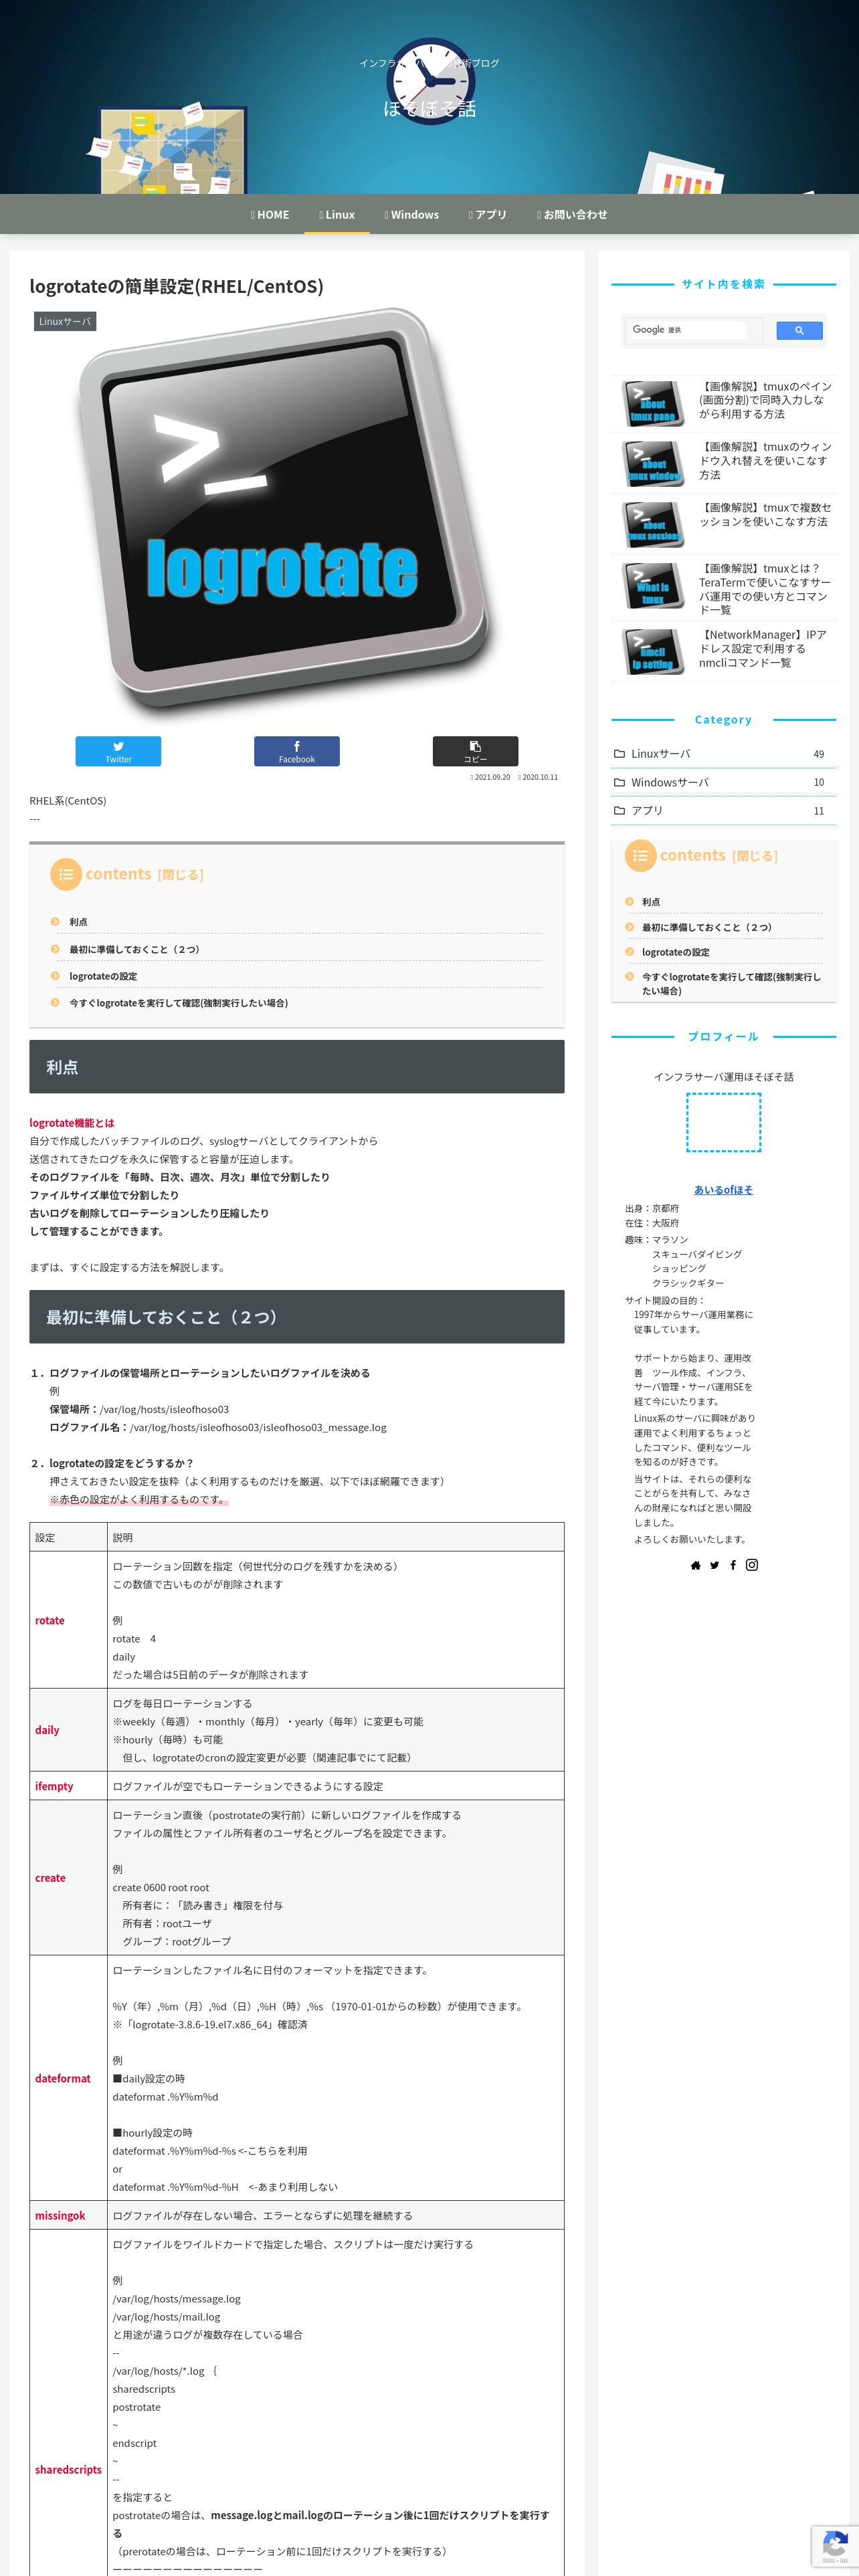The width and height of the screenshot is (859, 2576).
Task: Copy the article link with コピー button
Action: pos(475,751)
